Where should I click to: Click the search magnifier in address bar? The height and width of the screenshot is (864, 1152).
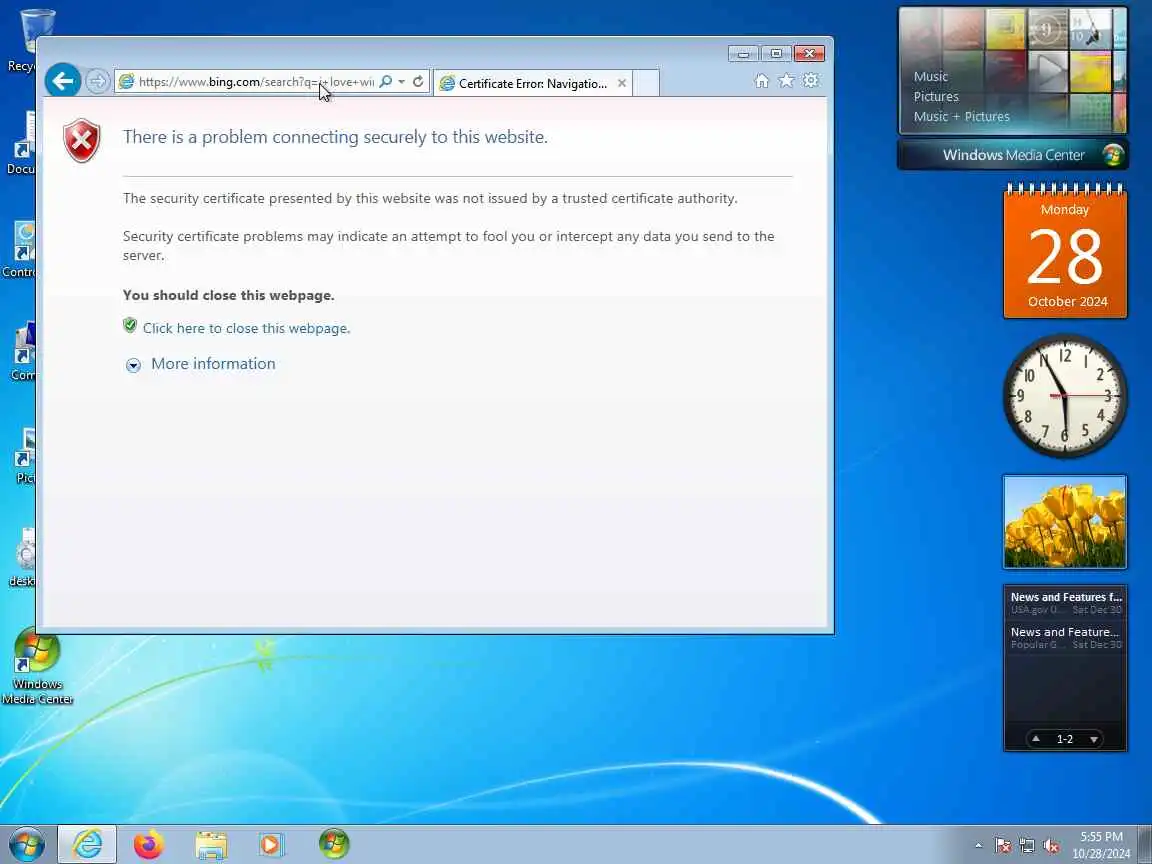tap(386, 82)
